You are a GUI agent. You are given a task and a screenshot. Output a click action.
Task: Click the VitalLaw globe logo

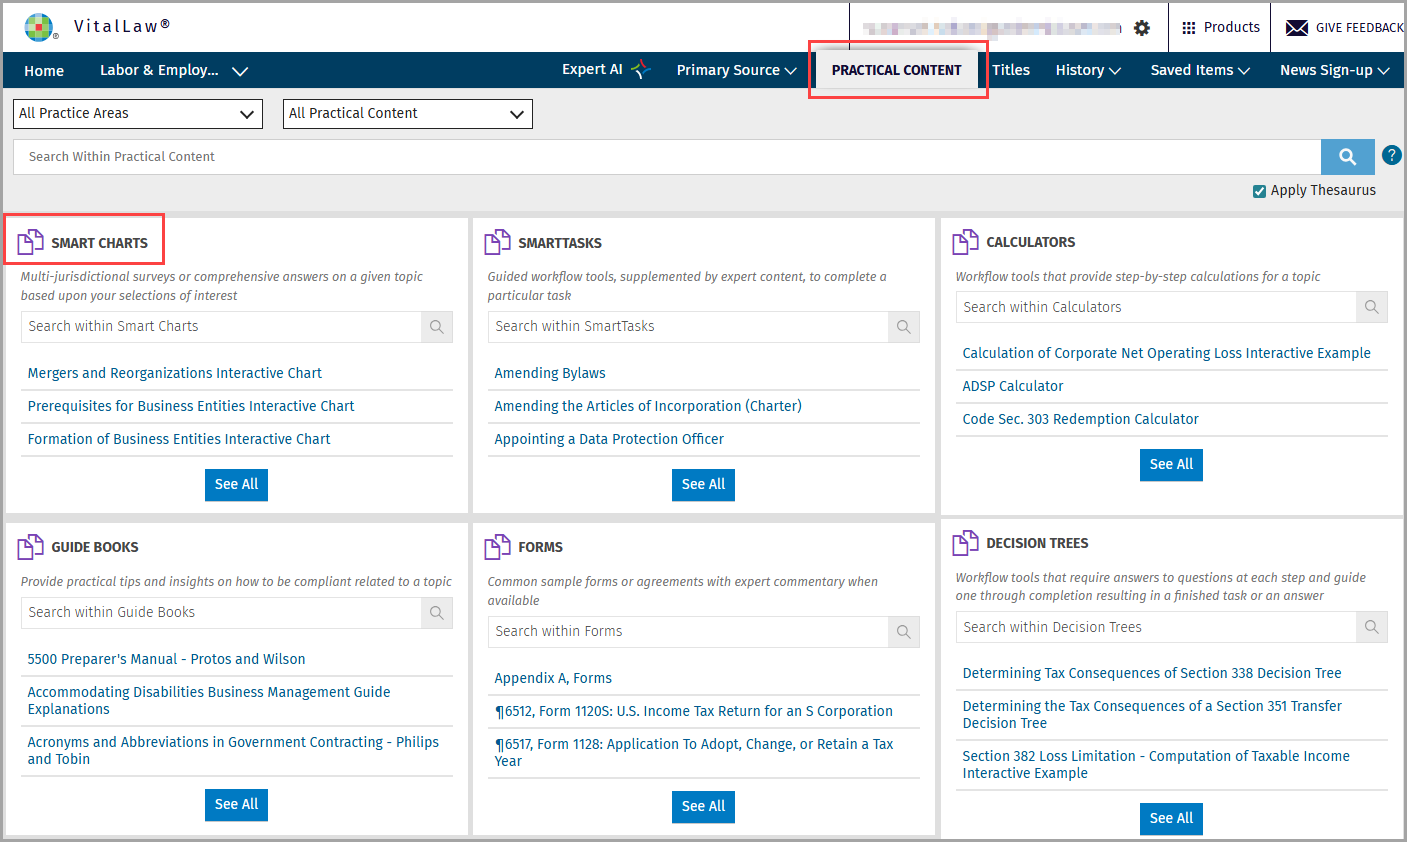coord(40,27)
